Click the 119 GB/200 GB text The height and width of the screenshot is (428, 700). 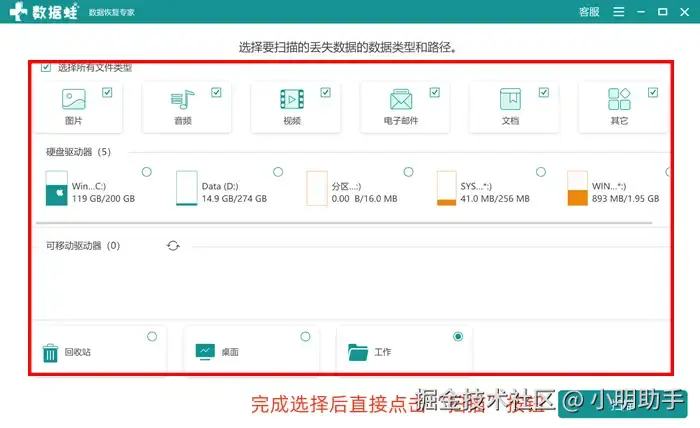(x=104, y=199)
